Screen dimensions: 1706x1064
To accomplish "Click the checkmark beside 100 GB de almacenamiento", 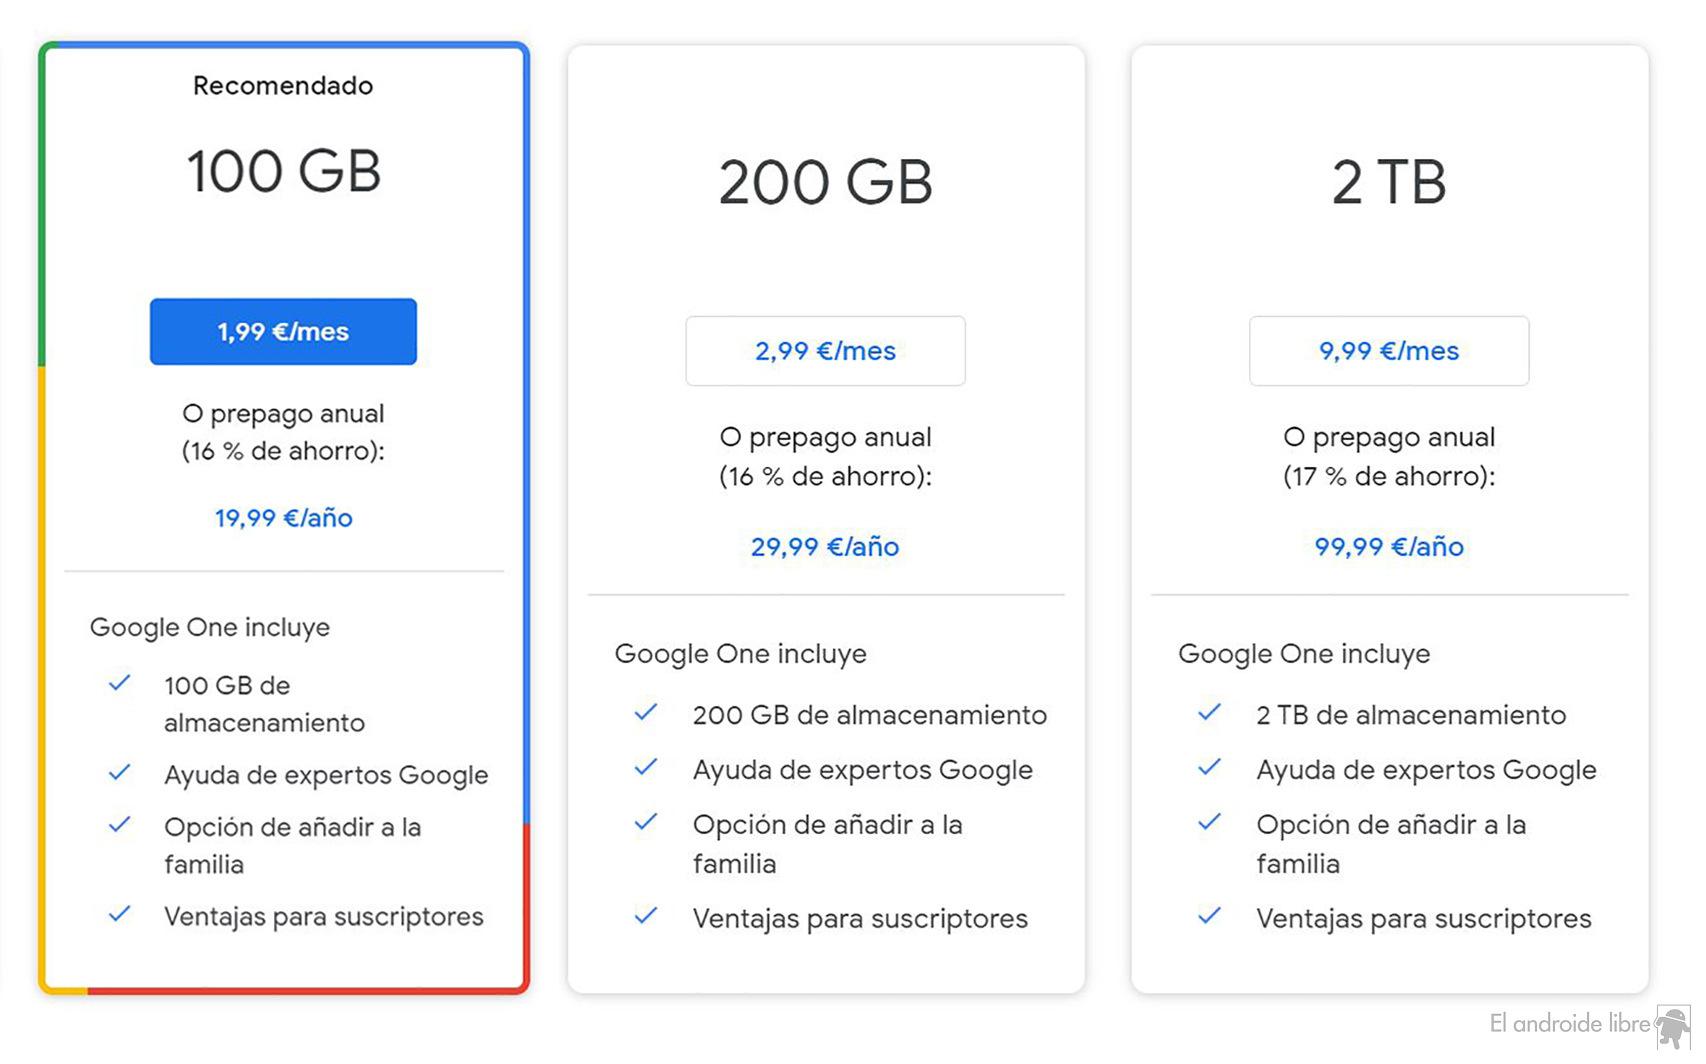I will [x=120, y=684].
